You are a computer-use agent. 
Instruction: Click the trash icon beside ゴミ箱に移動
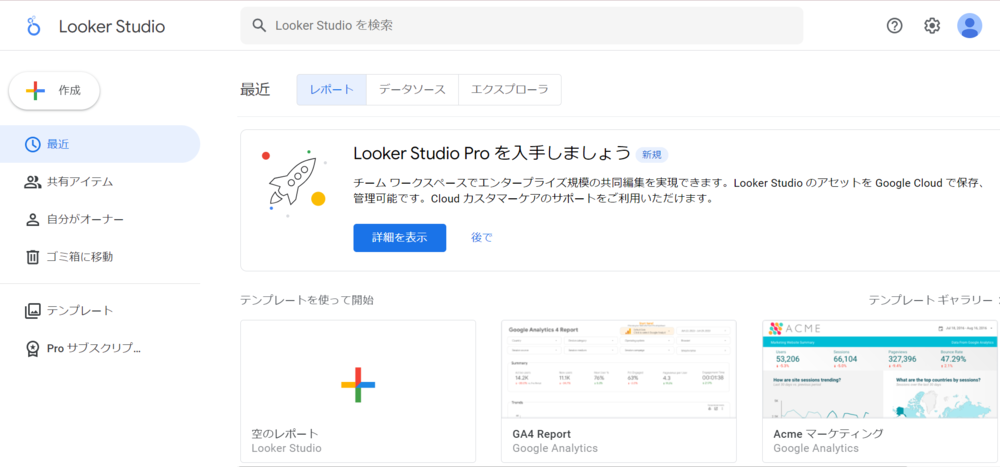click(x=32, y=257)
